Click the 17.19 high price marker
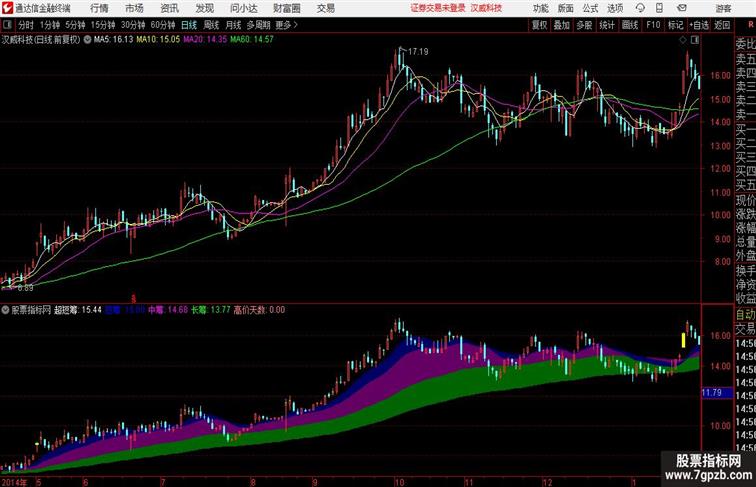The width and height of the screenshot is (756, 487). 418,52
